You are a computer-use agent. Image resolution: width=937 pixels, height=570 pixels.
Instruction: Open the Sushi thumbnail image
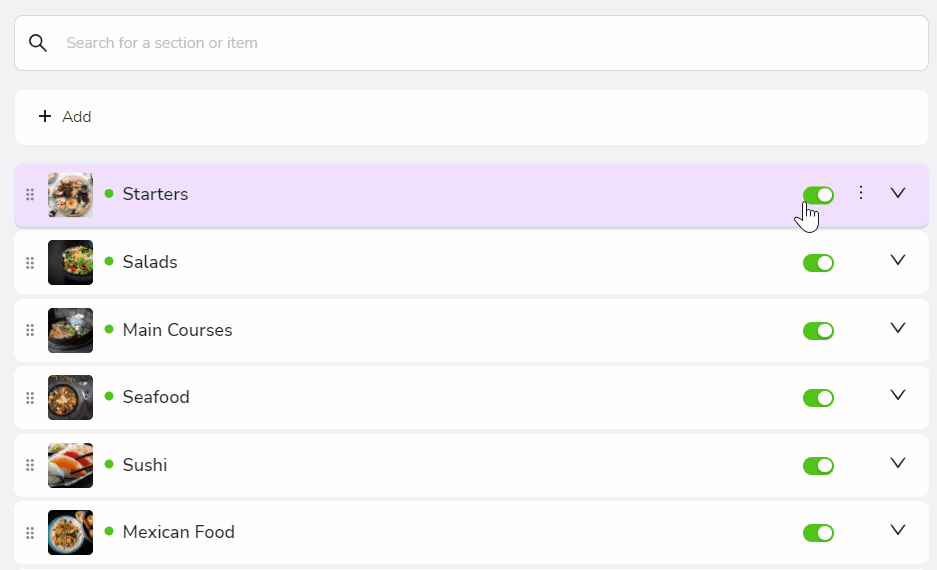coord(71,465)
